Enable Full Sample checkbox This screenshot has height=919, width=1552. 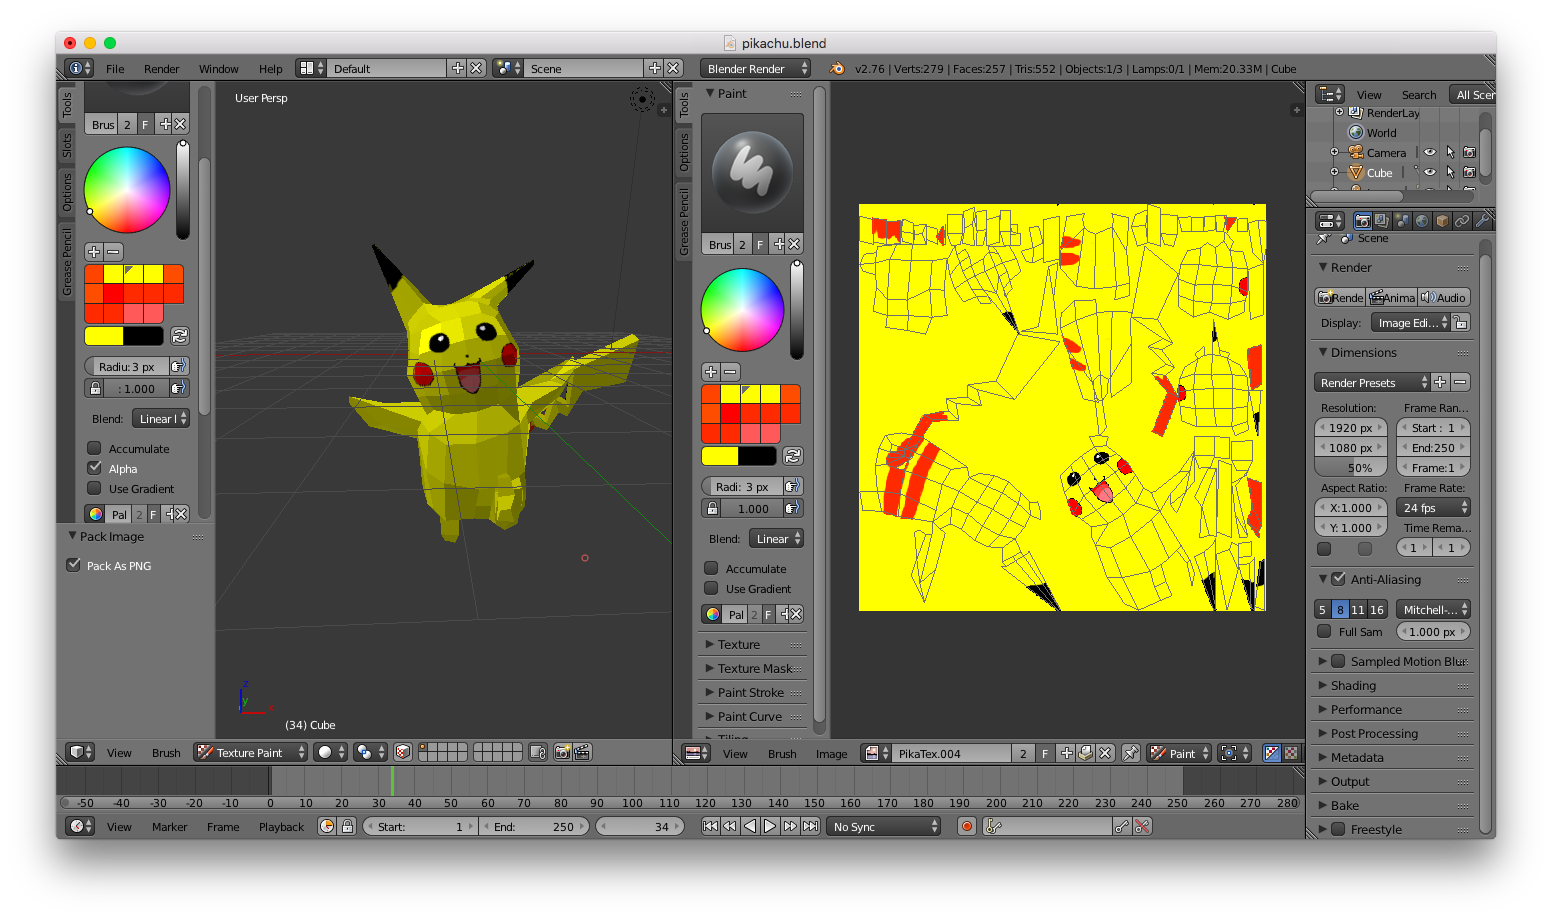[x=1324, y=631]
